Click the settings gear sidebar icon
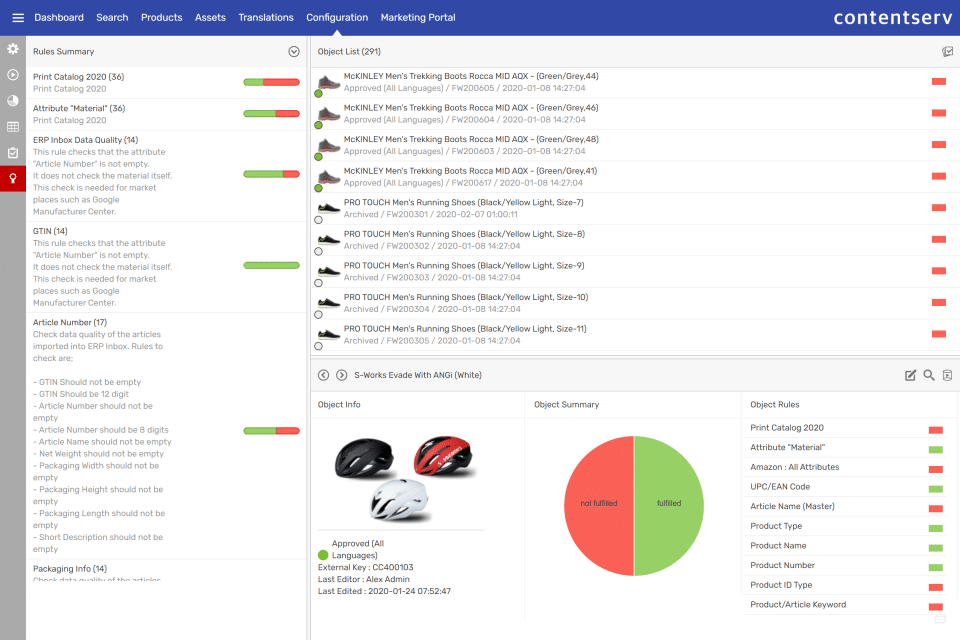The width and height of the screenshot is (960, 640). point(13,48)
